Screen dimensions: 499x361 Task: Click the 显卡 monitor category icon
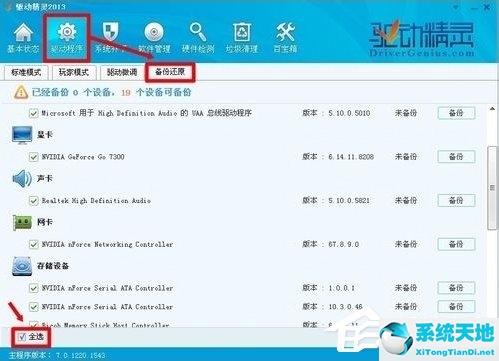(x=22, y=135)
